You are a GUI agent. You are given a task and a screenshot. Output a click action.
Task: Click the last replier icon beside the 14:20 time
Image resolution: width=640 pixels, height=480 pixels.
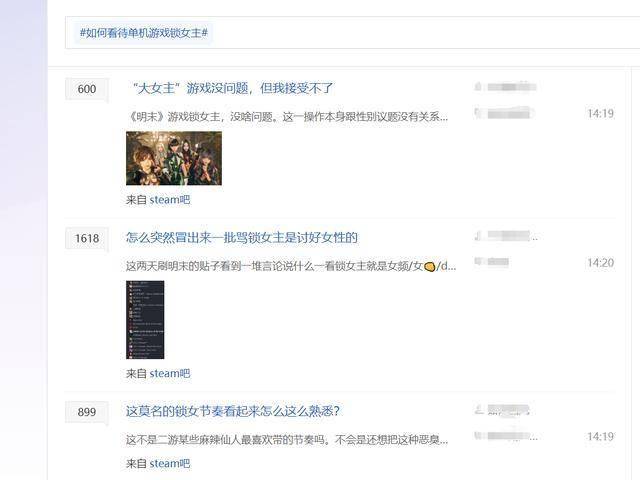[478, 262]
